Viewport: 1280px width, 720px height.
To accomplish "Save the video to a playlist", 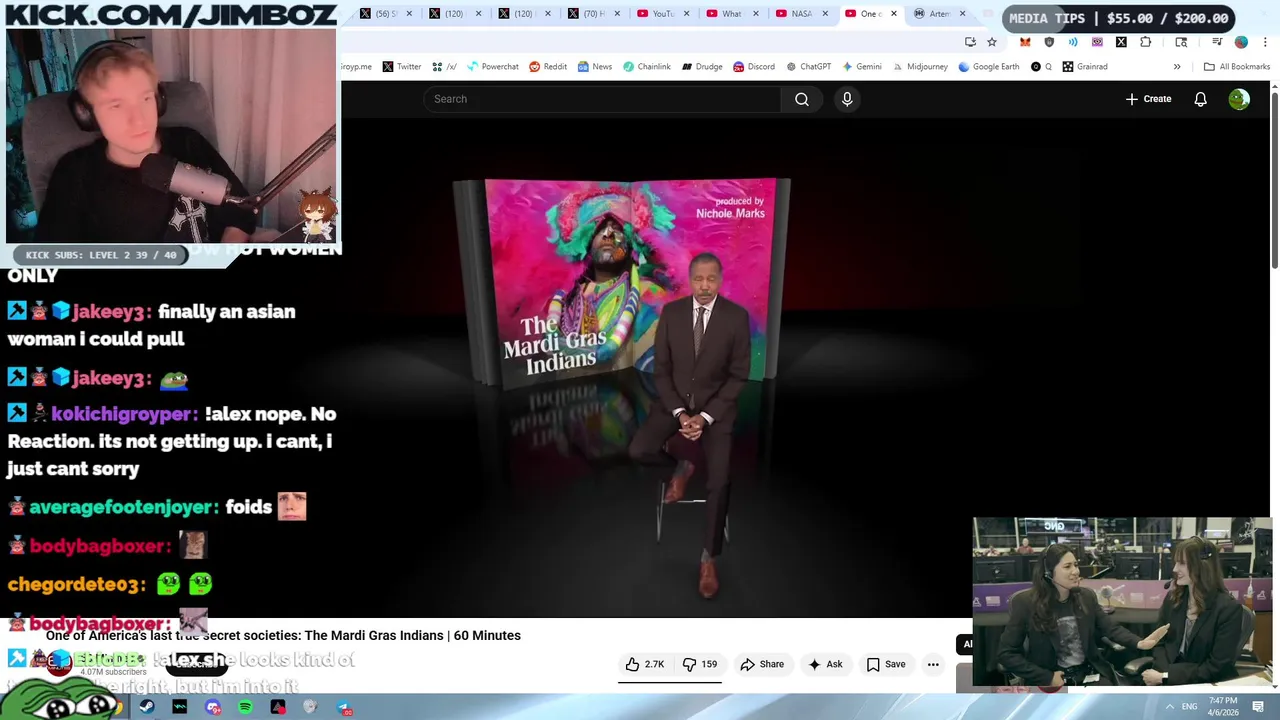I will click(886, 664).
